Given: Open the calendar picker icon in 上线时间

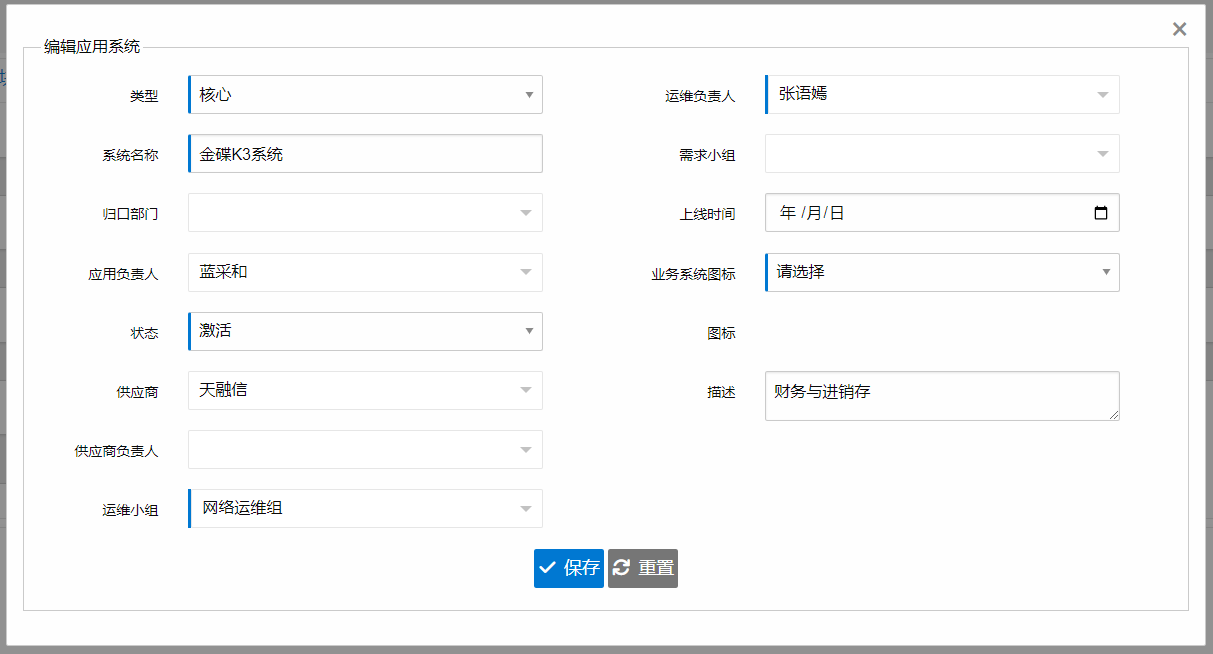Looking at the screenshot, I should pos(1101,213).
